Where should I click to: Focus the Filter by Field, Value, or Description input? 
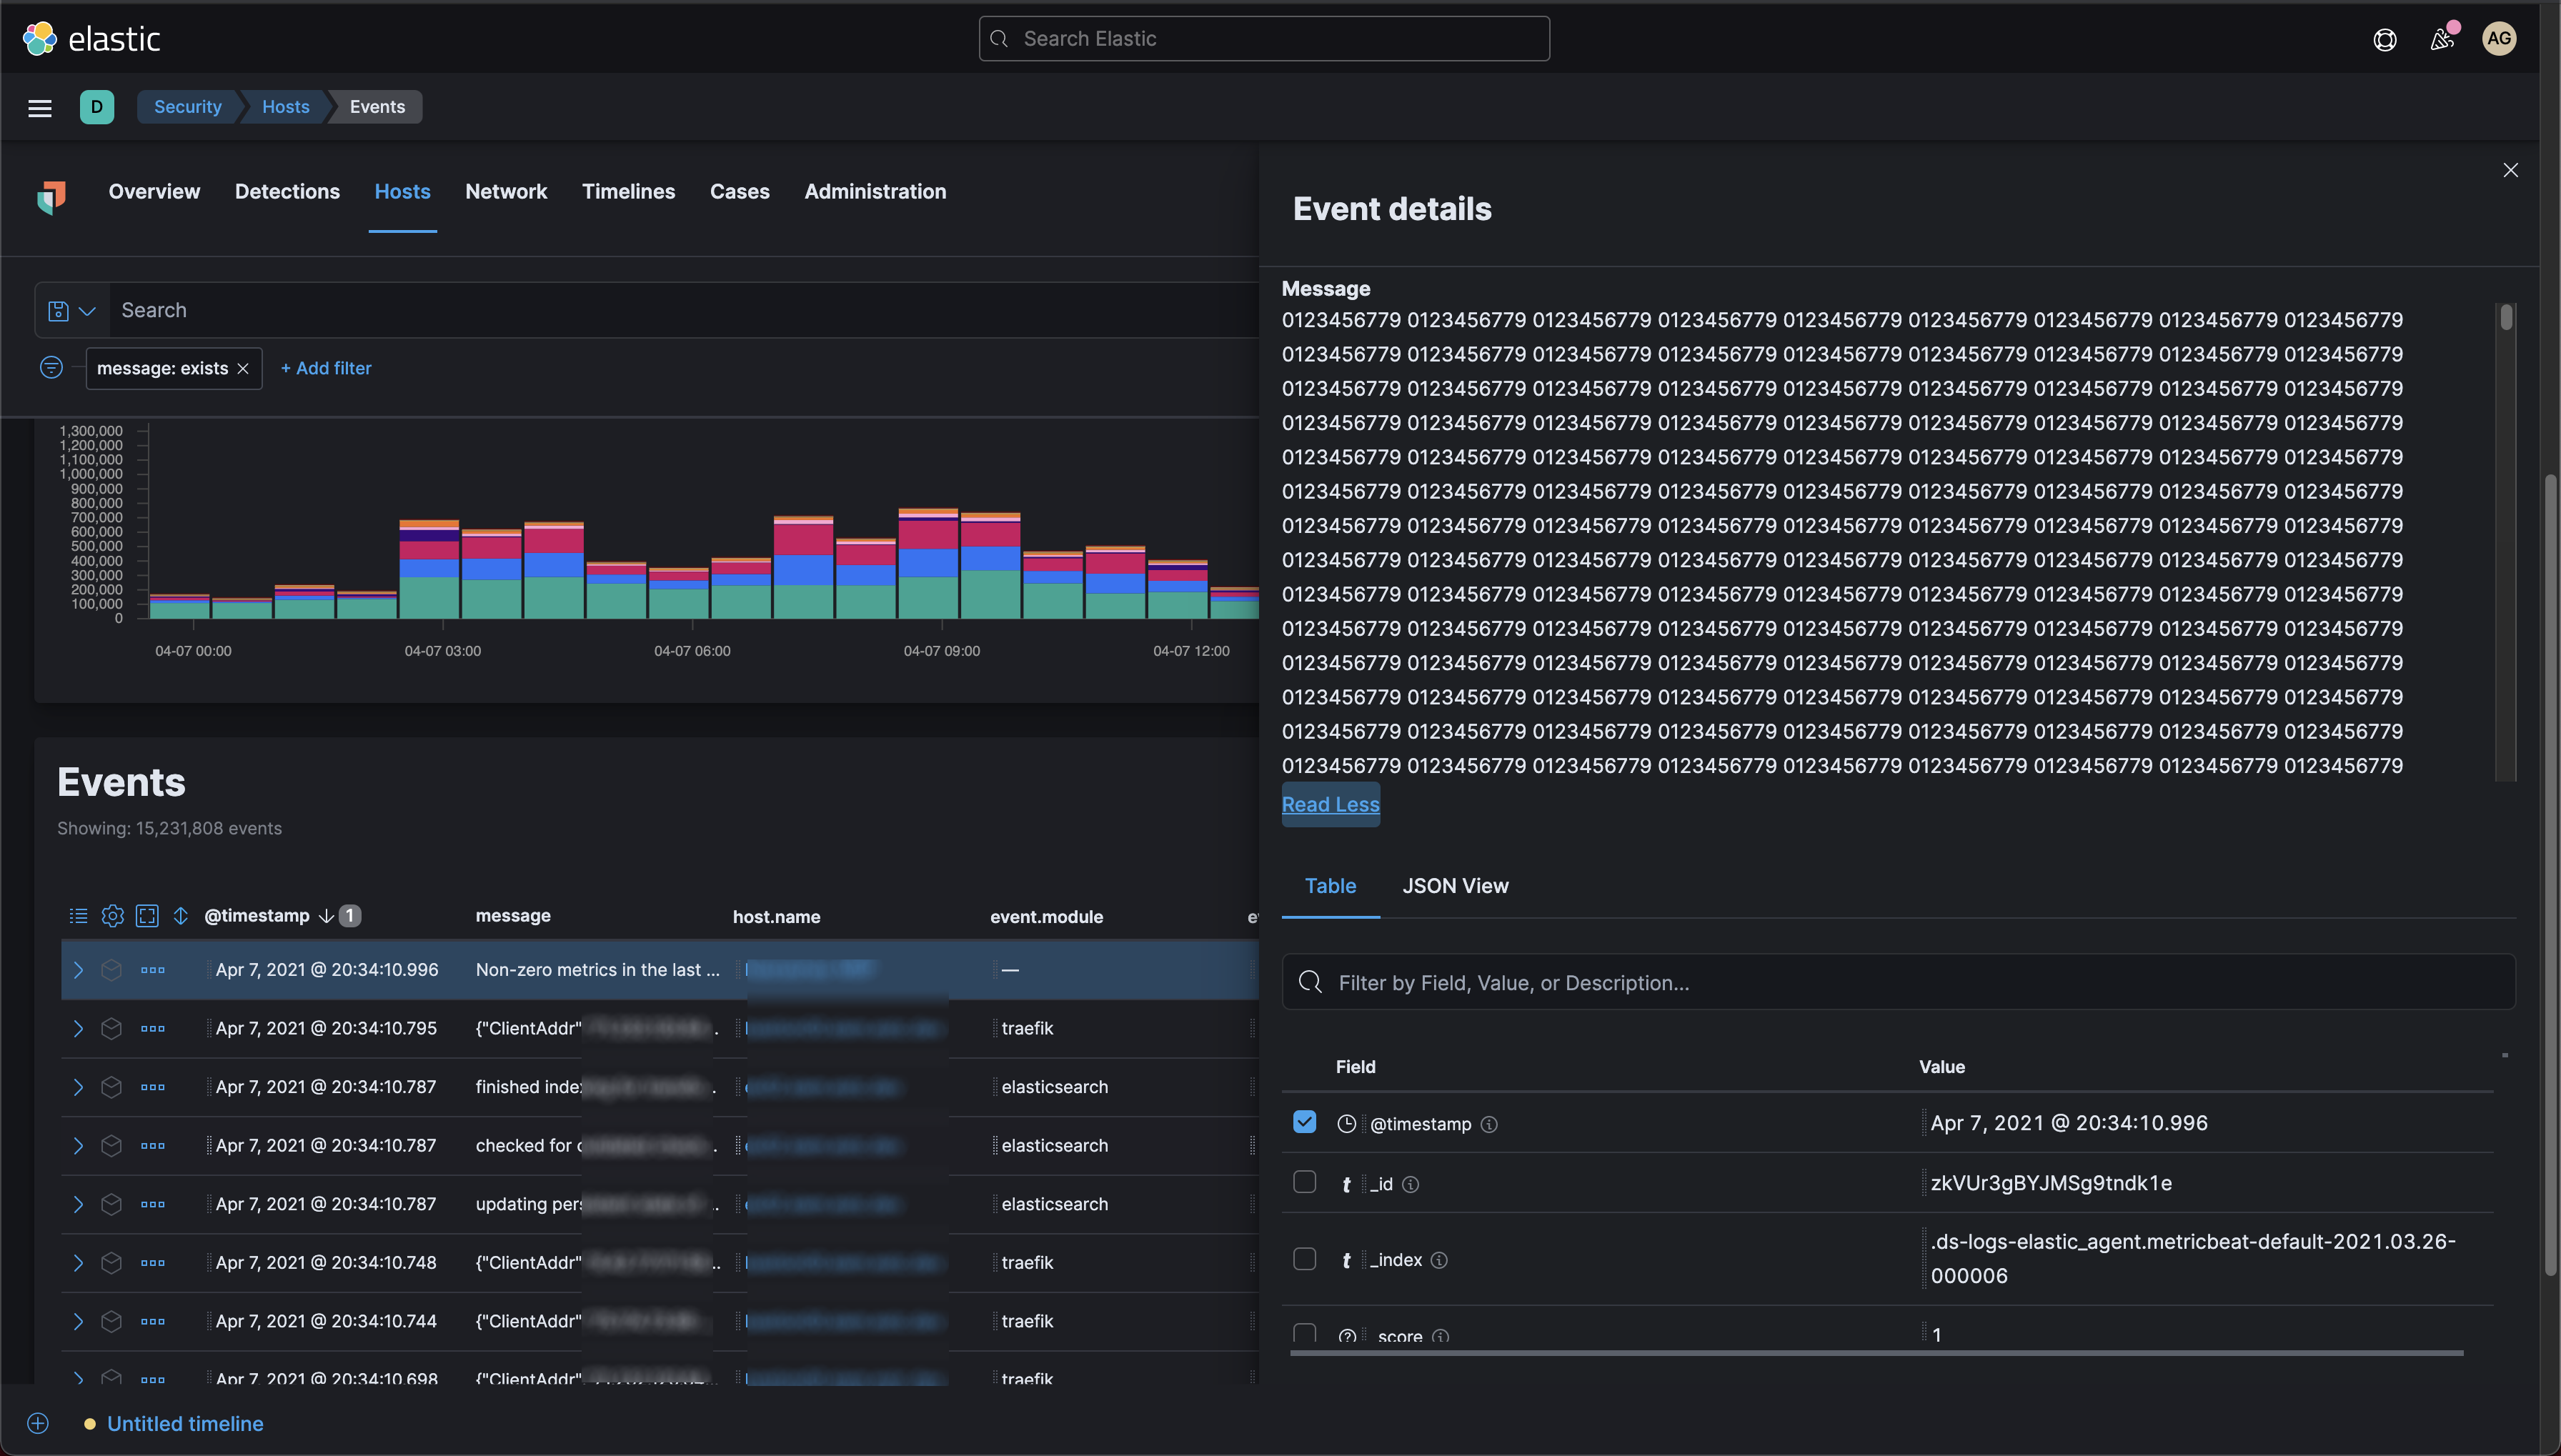click(x=1898, y=983)
